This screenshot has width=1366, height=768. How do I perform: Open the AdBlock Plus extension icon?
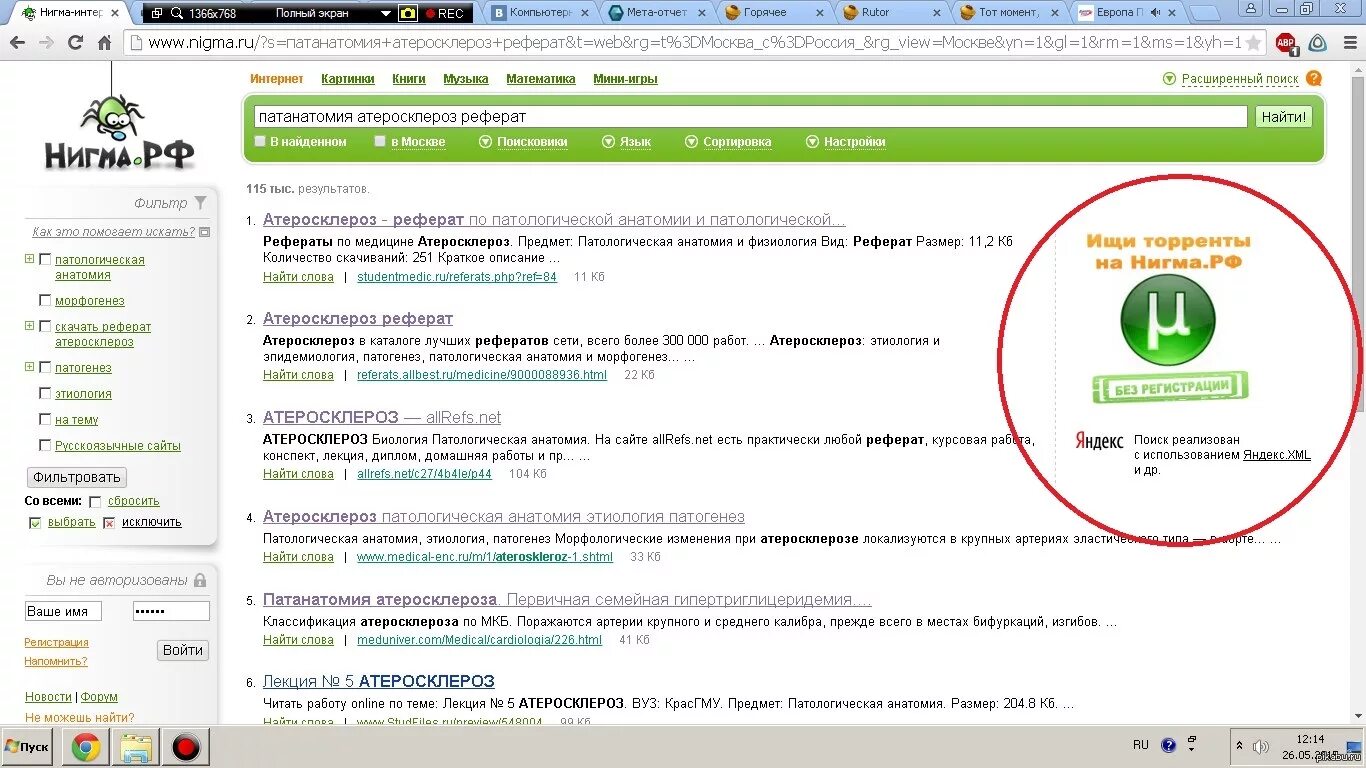(x=1285, y=43)
